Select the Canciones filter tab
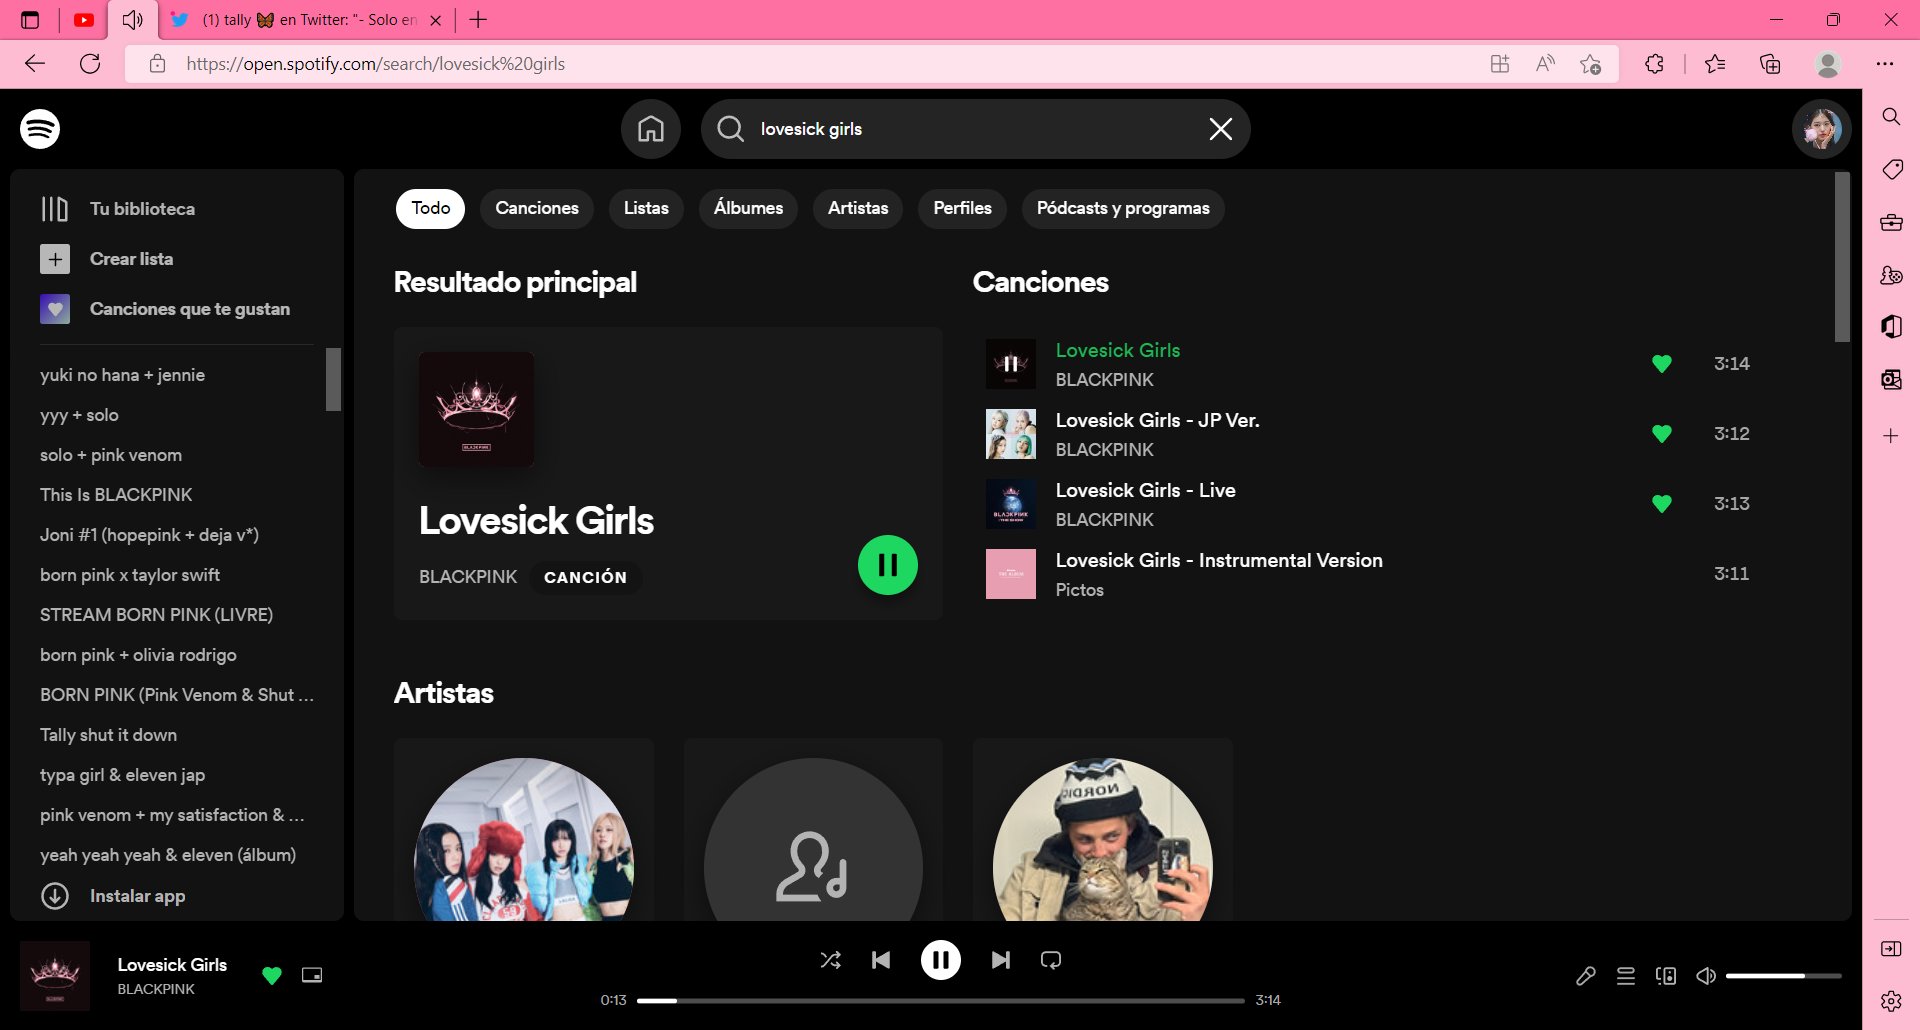 coord(537,208)
